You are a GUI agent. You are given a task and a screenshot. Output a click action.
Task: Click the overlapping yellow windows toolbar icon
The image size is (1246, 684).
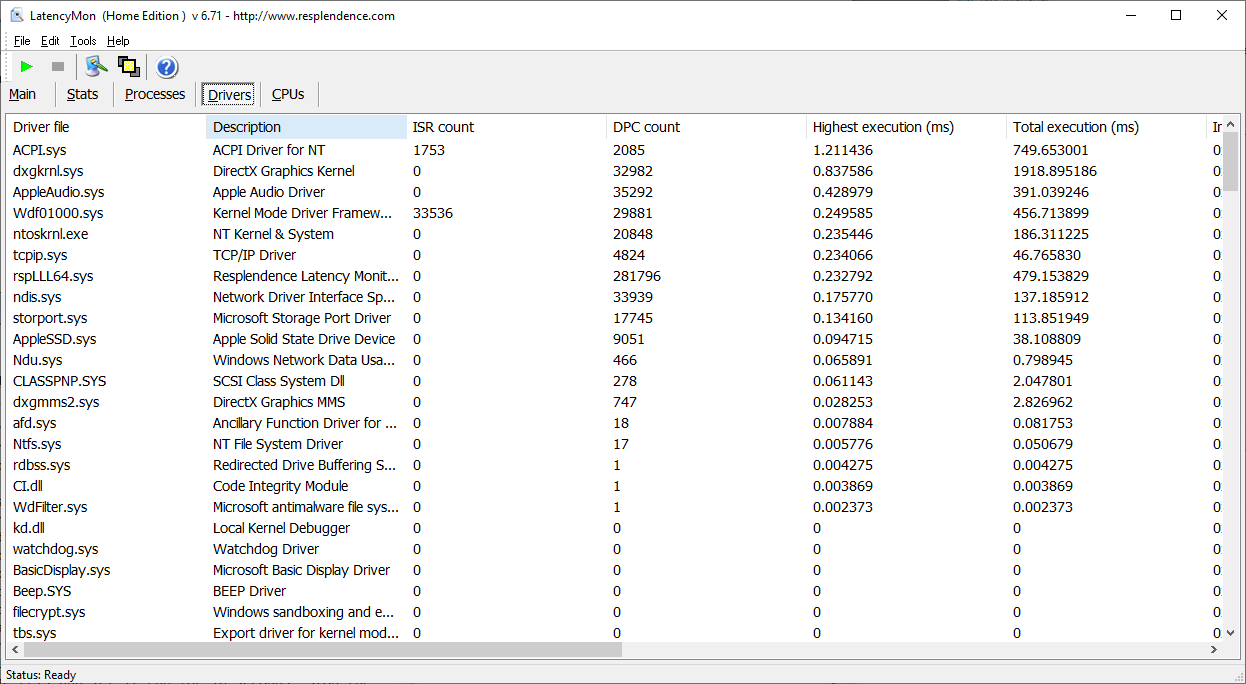tap(128, 67)
